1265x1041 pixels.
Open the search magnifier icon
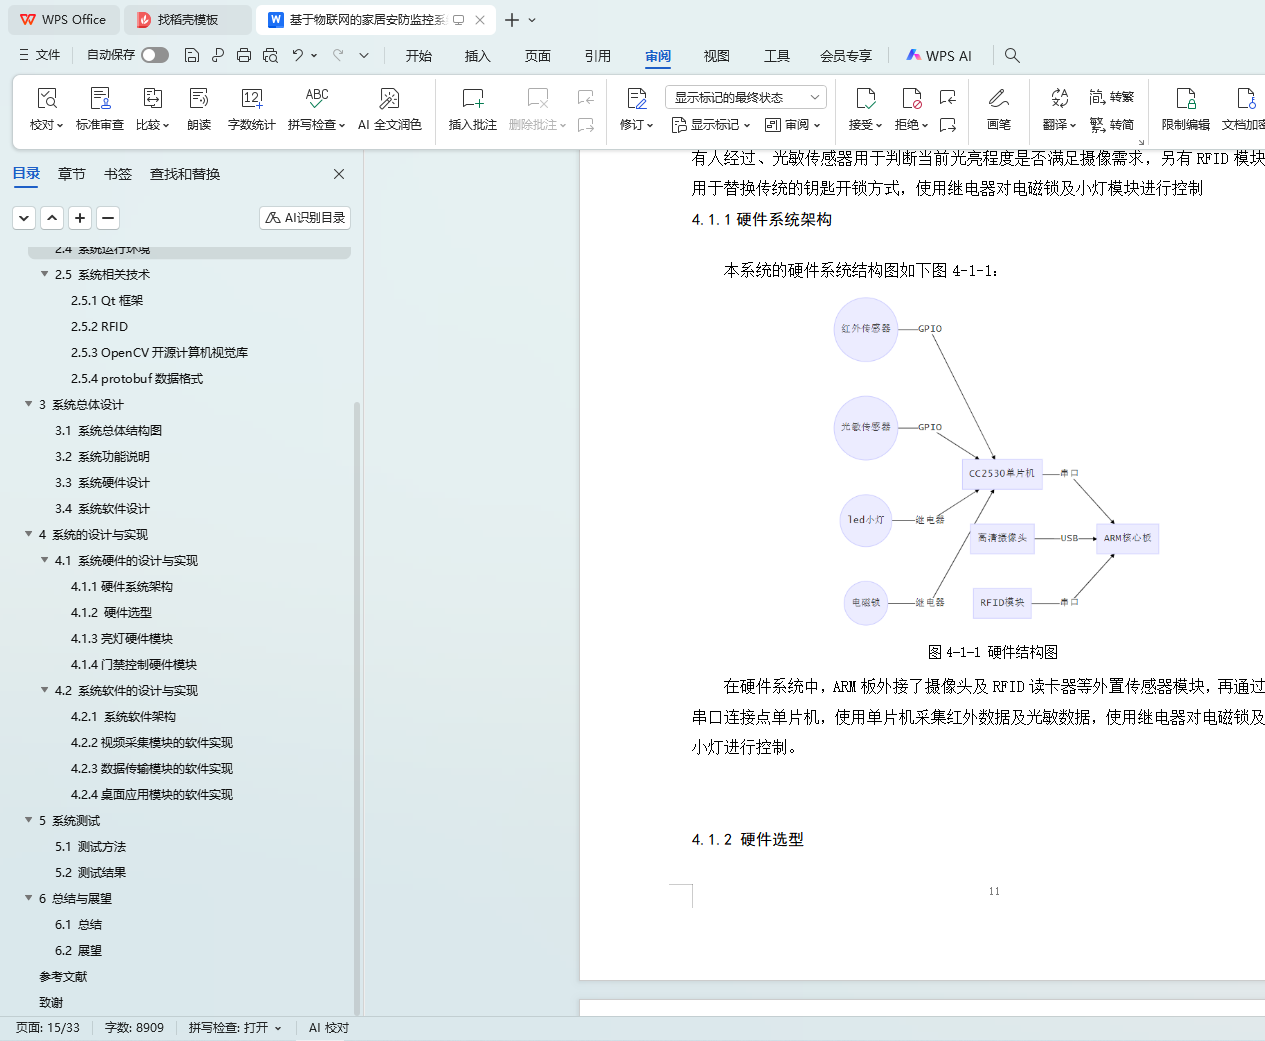(1012, 55)
